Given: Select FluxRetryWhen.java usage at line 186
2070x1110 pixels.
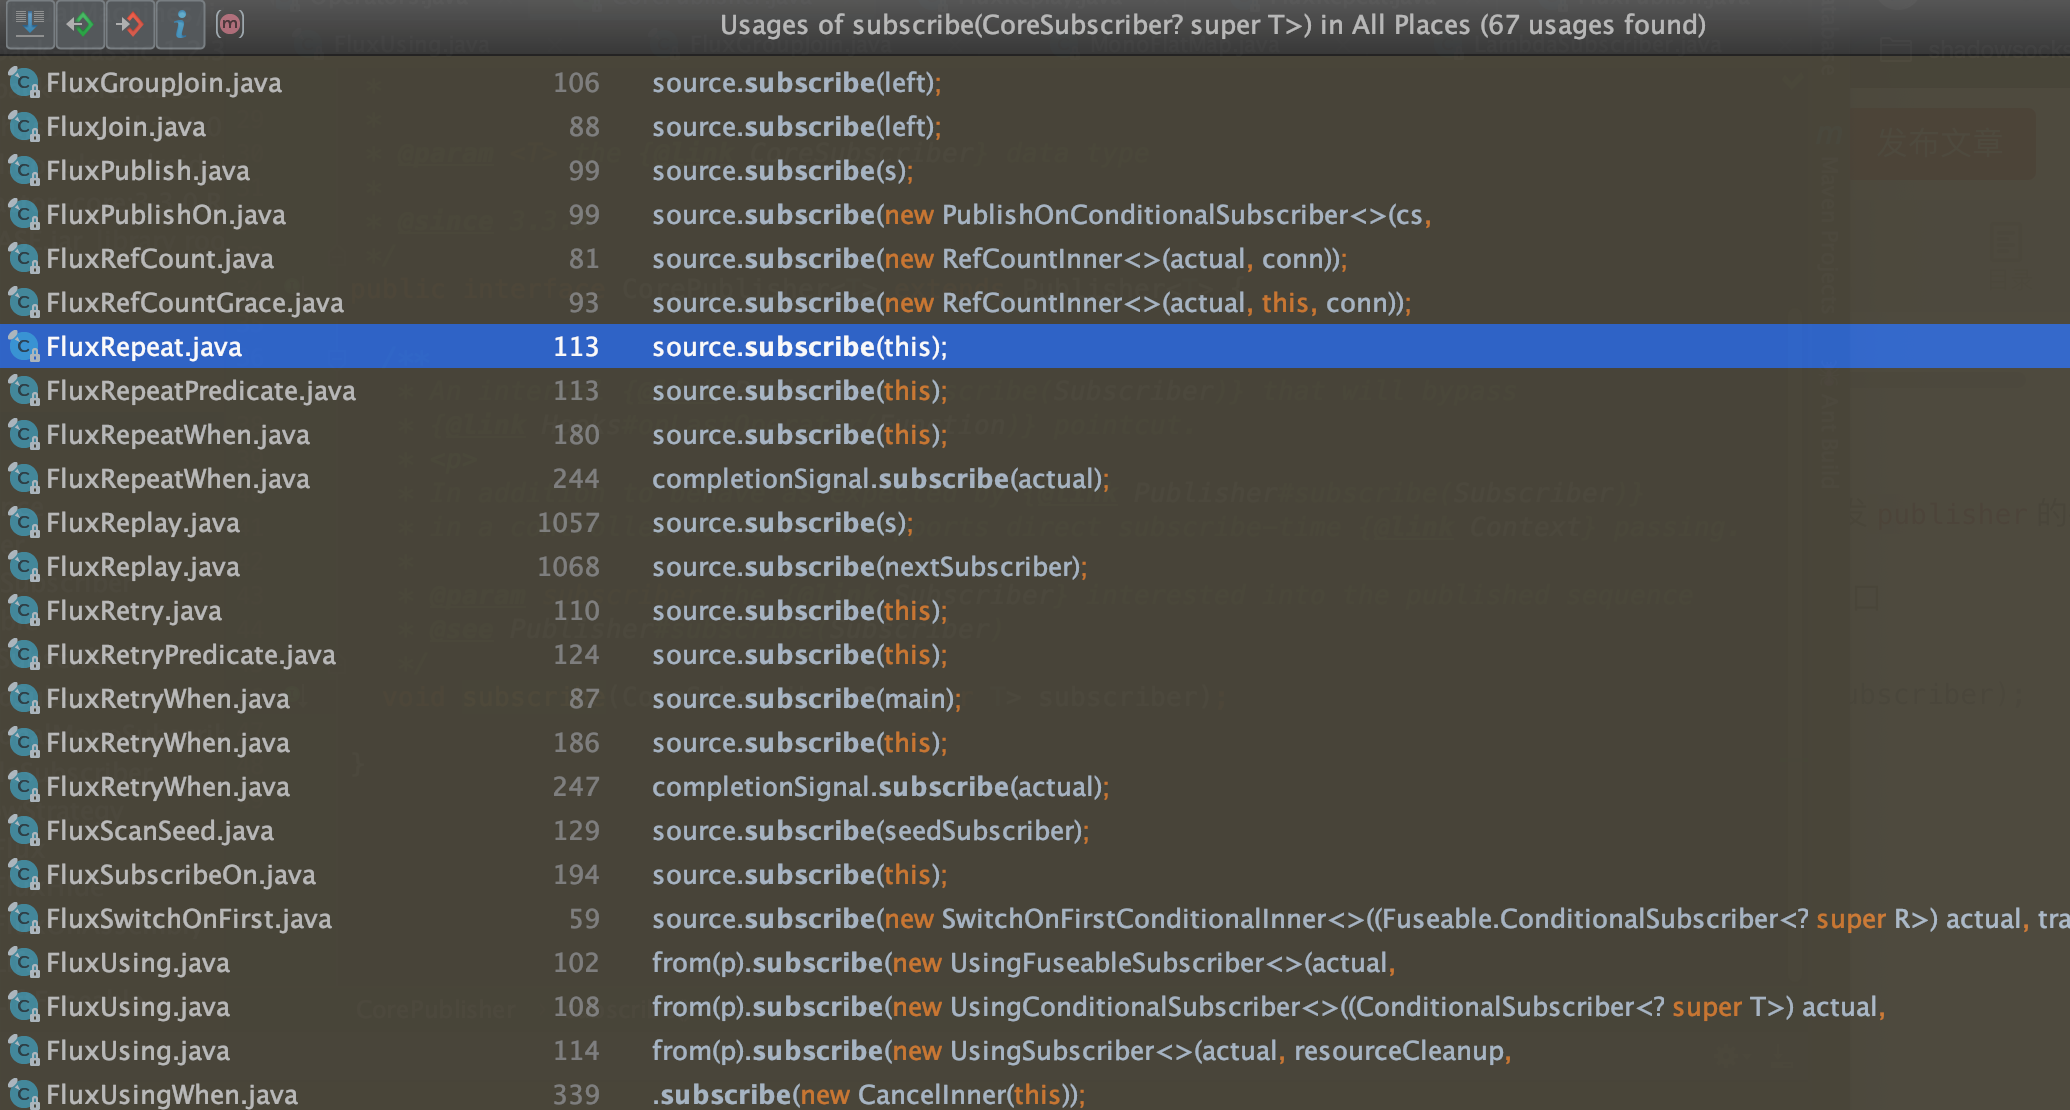Looking at the screenshot, I should [1035, 743].
